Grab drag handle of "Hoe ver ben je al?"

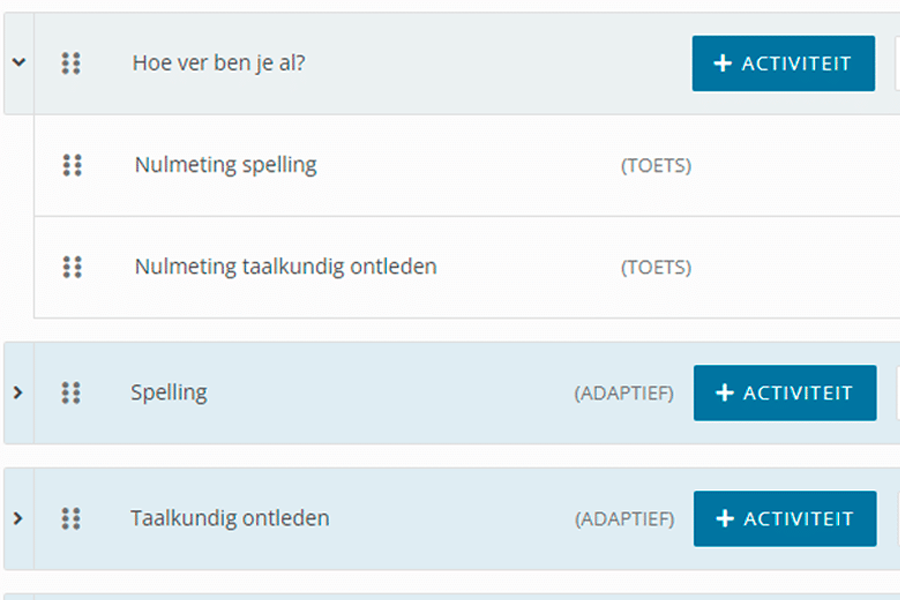tap(71, 64)
